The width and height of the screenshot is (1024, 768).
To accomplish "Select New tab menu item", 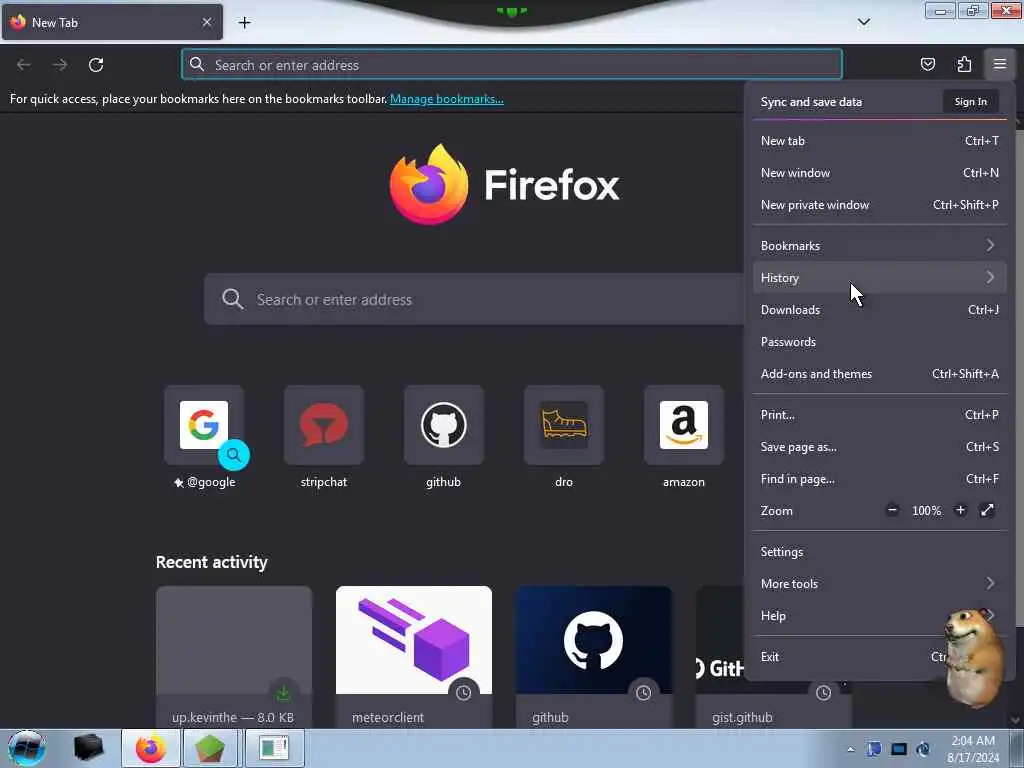I will pos(880,140).
